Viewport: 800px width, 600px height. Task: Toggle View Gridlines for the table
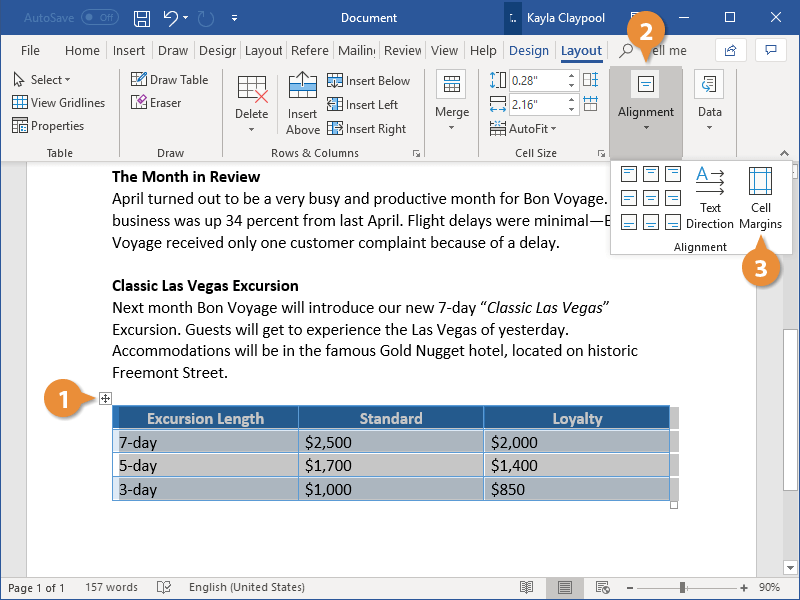[x=59, y=102]
